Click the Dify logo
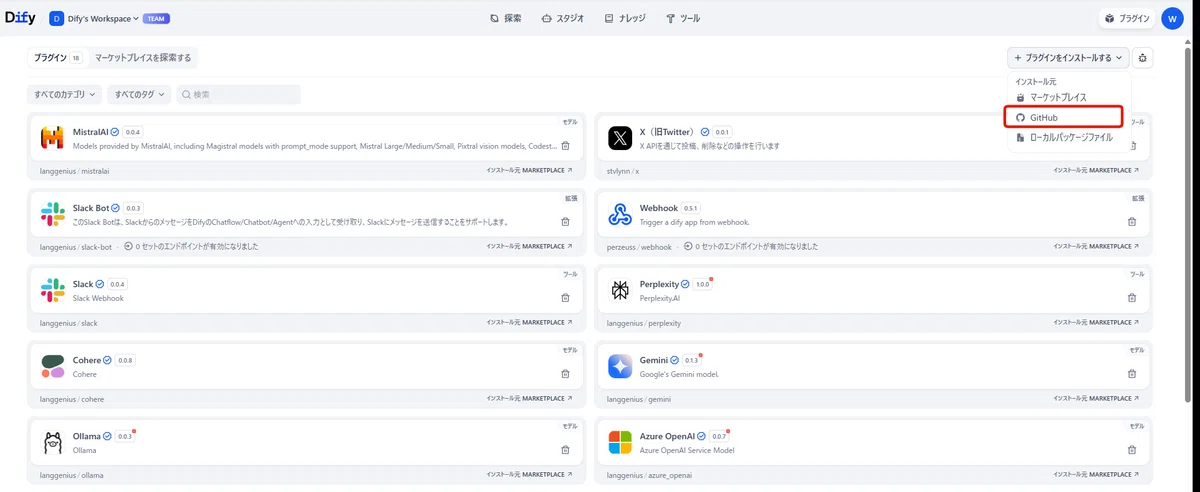 pyautogui.click(x=20, y=18)
